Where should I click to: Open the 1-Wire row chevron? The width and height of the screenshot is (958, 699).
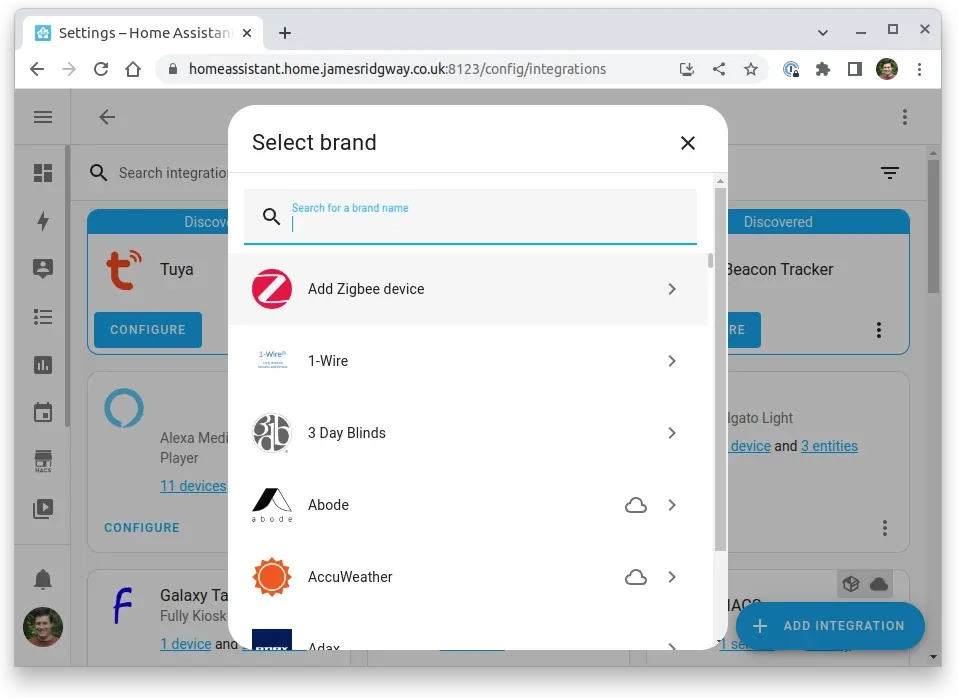671,361
